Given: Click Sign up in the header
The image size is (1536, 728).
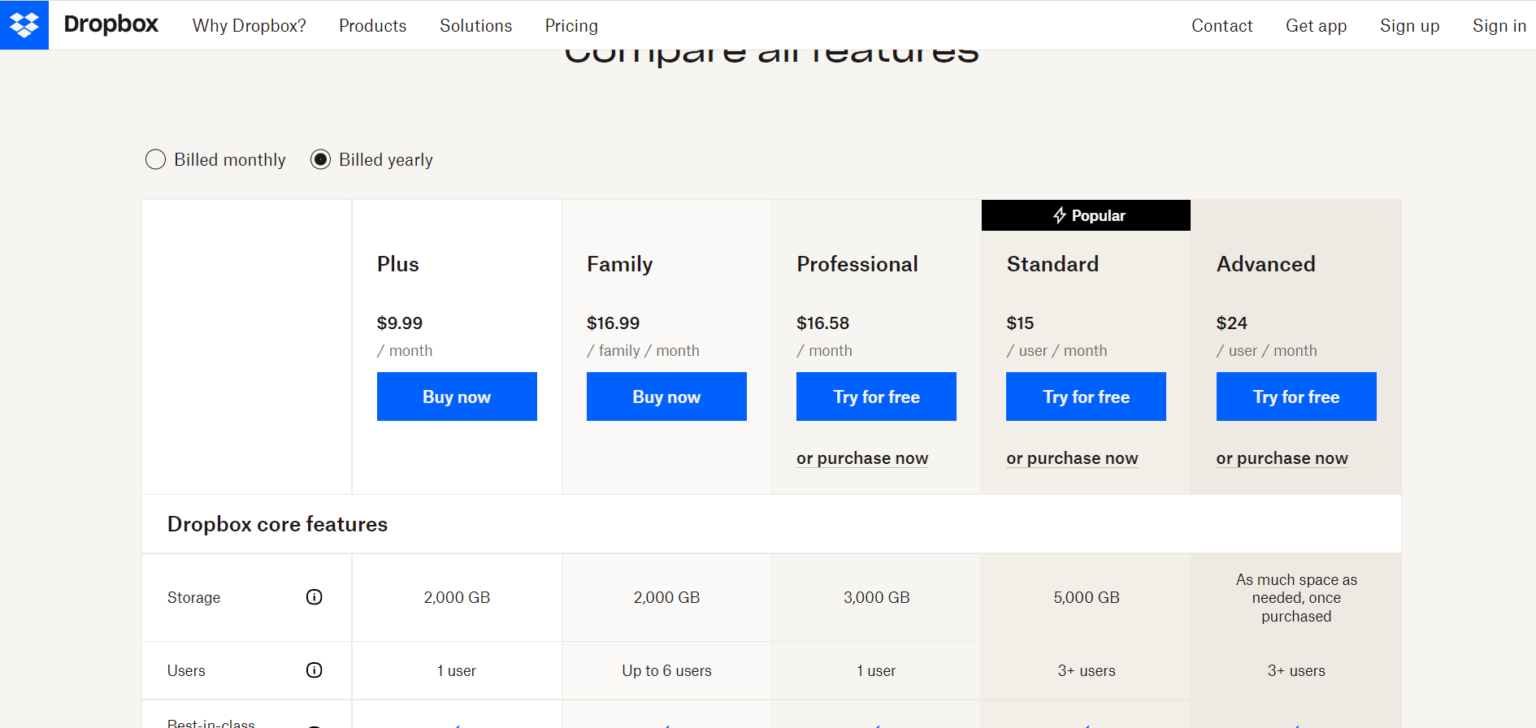Looking at the screenshot, I should (1409, 26).
